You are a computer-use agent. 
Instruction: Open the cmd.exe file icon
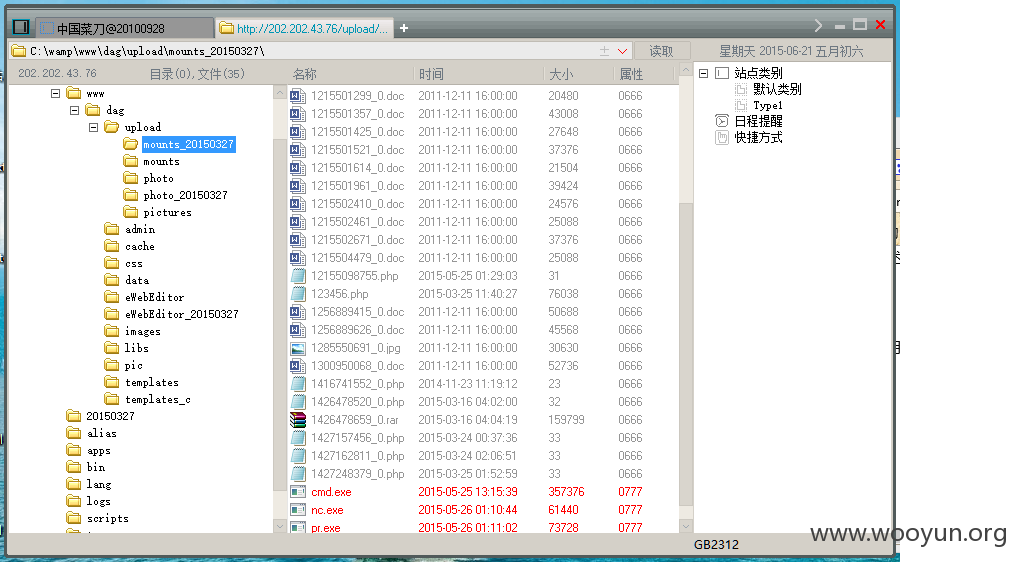[x=297, y=492]
